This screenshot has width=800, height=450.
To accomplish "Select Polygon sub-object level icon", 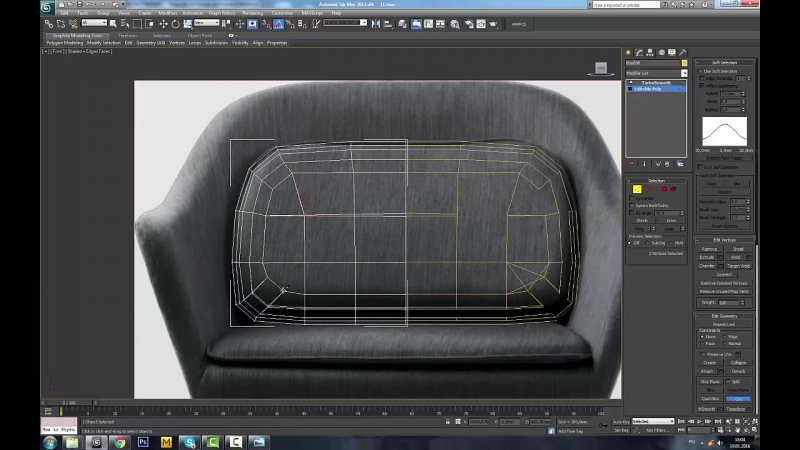I will click(664, 189).
